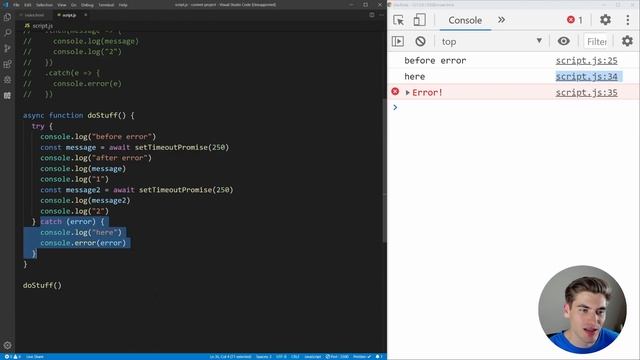Open the Terminal menu
This screenshot has height=360, width=640.
pos(106,5)
